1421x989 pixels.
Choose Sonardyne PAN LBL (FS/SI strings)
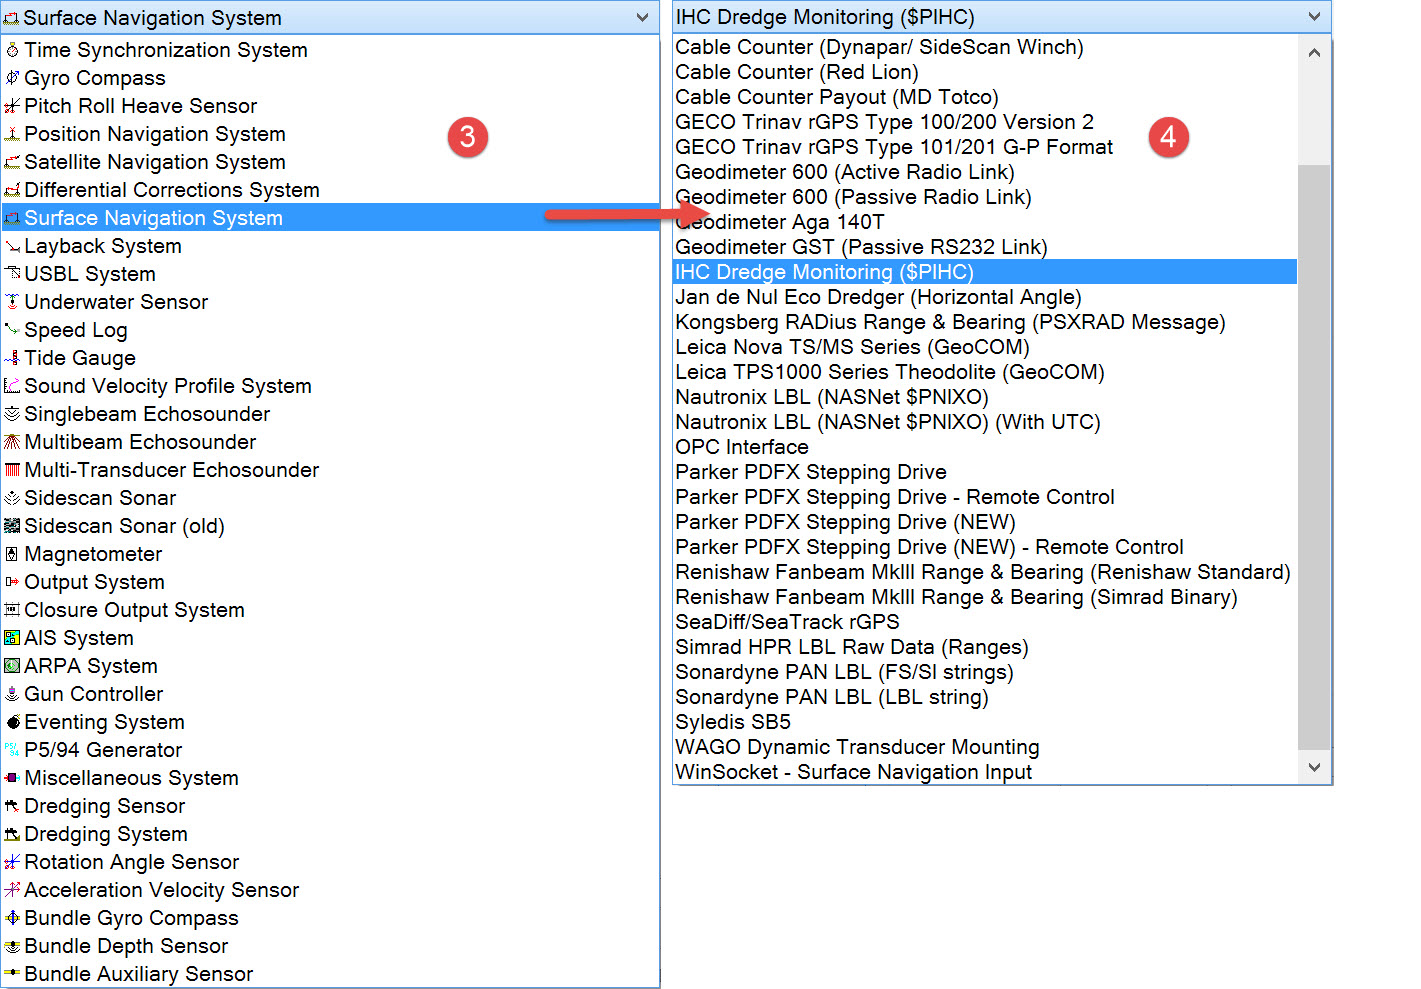click(x=844, y=672)
